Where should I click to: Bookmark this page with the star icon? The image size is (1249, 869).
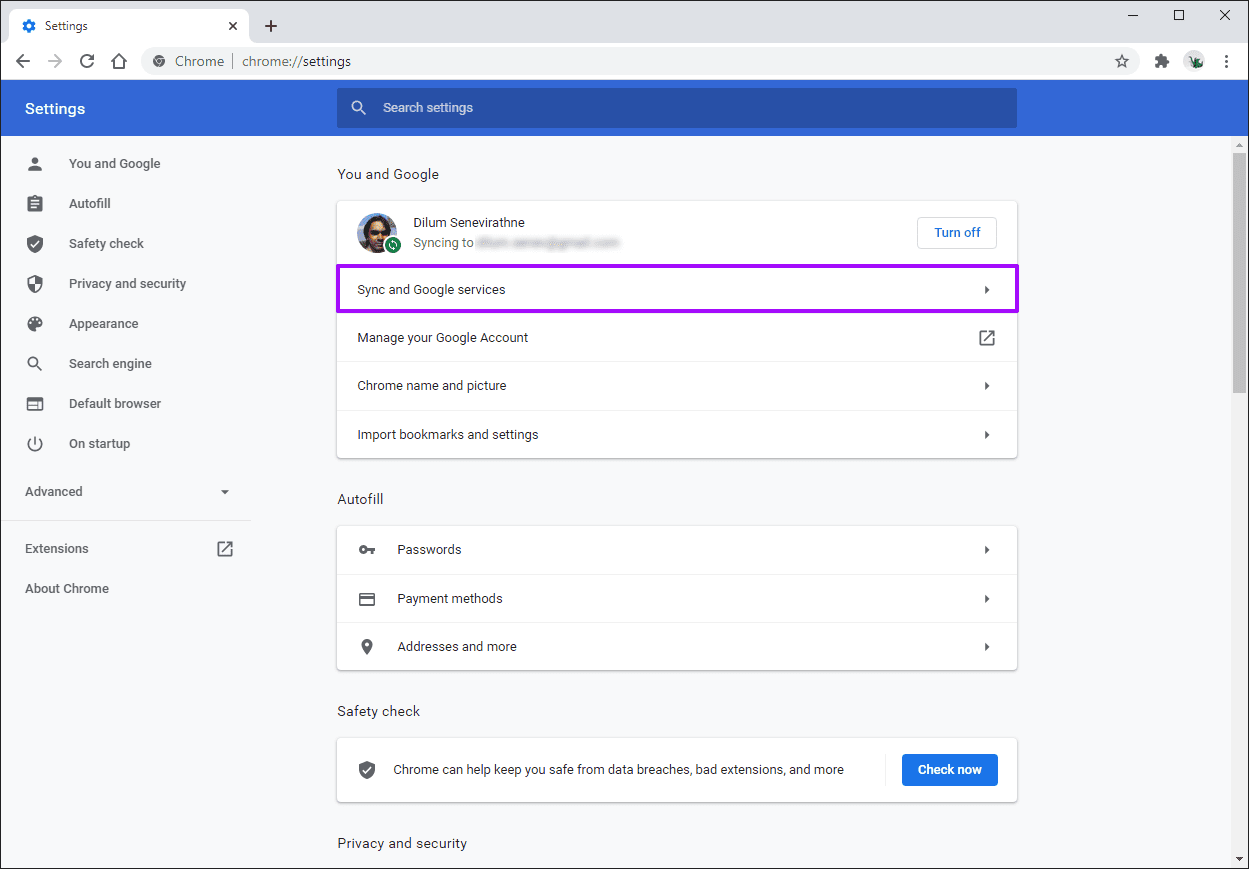[1122, 61]
